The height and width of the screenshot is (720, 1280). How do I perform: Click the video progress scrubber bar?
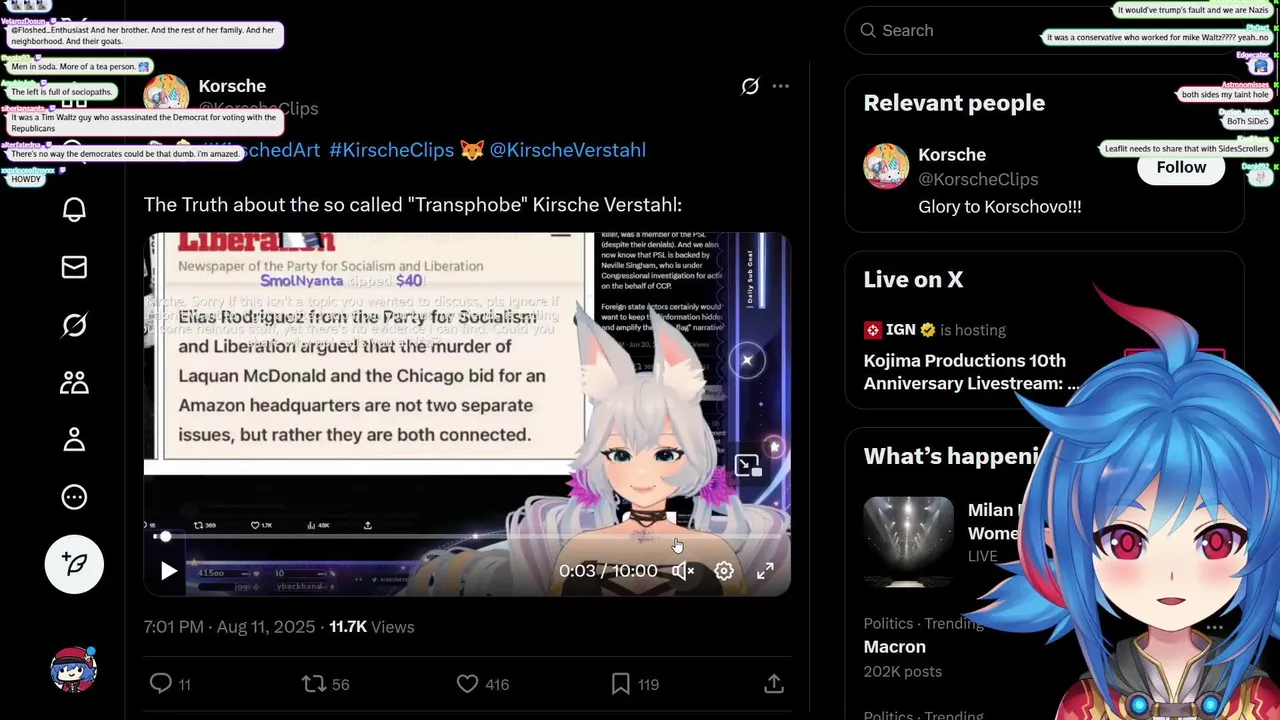pyautogui.click(x=466, y=537)
